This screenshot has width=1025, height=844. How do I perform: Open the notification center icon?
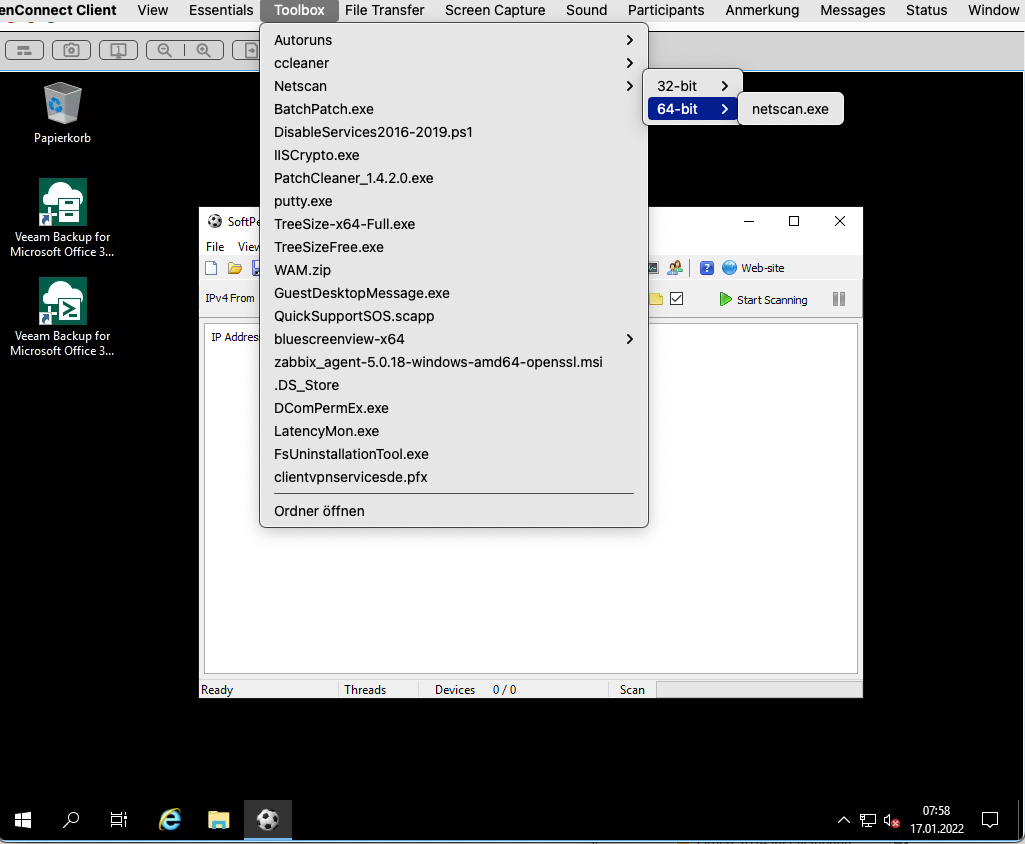(990, 820)
